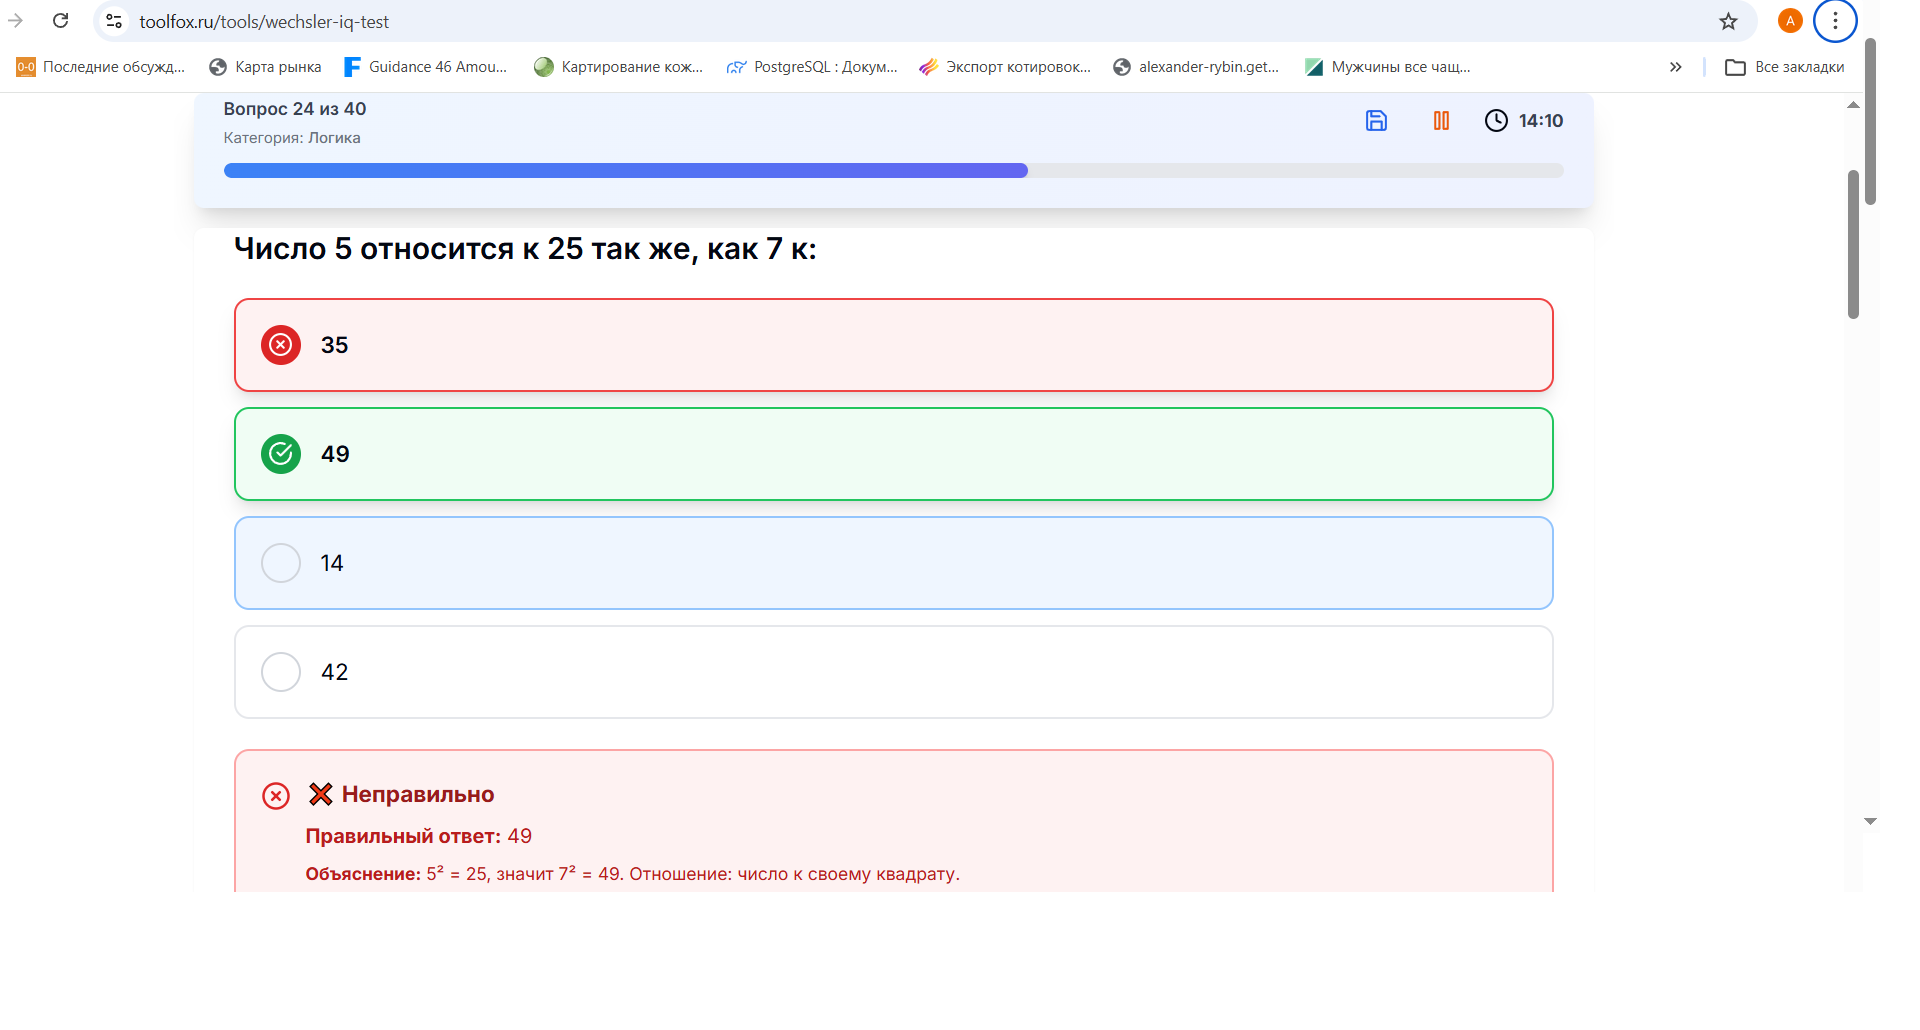
Task: Select the answer option 42
Action: pyautogui.click(x=893, y=672)
